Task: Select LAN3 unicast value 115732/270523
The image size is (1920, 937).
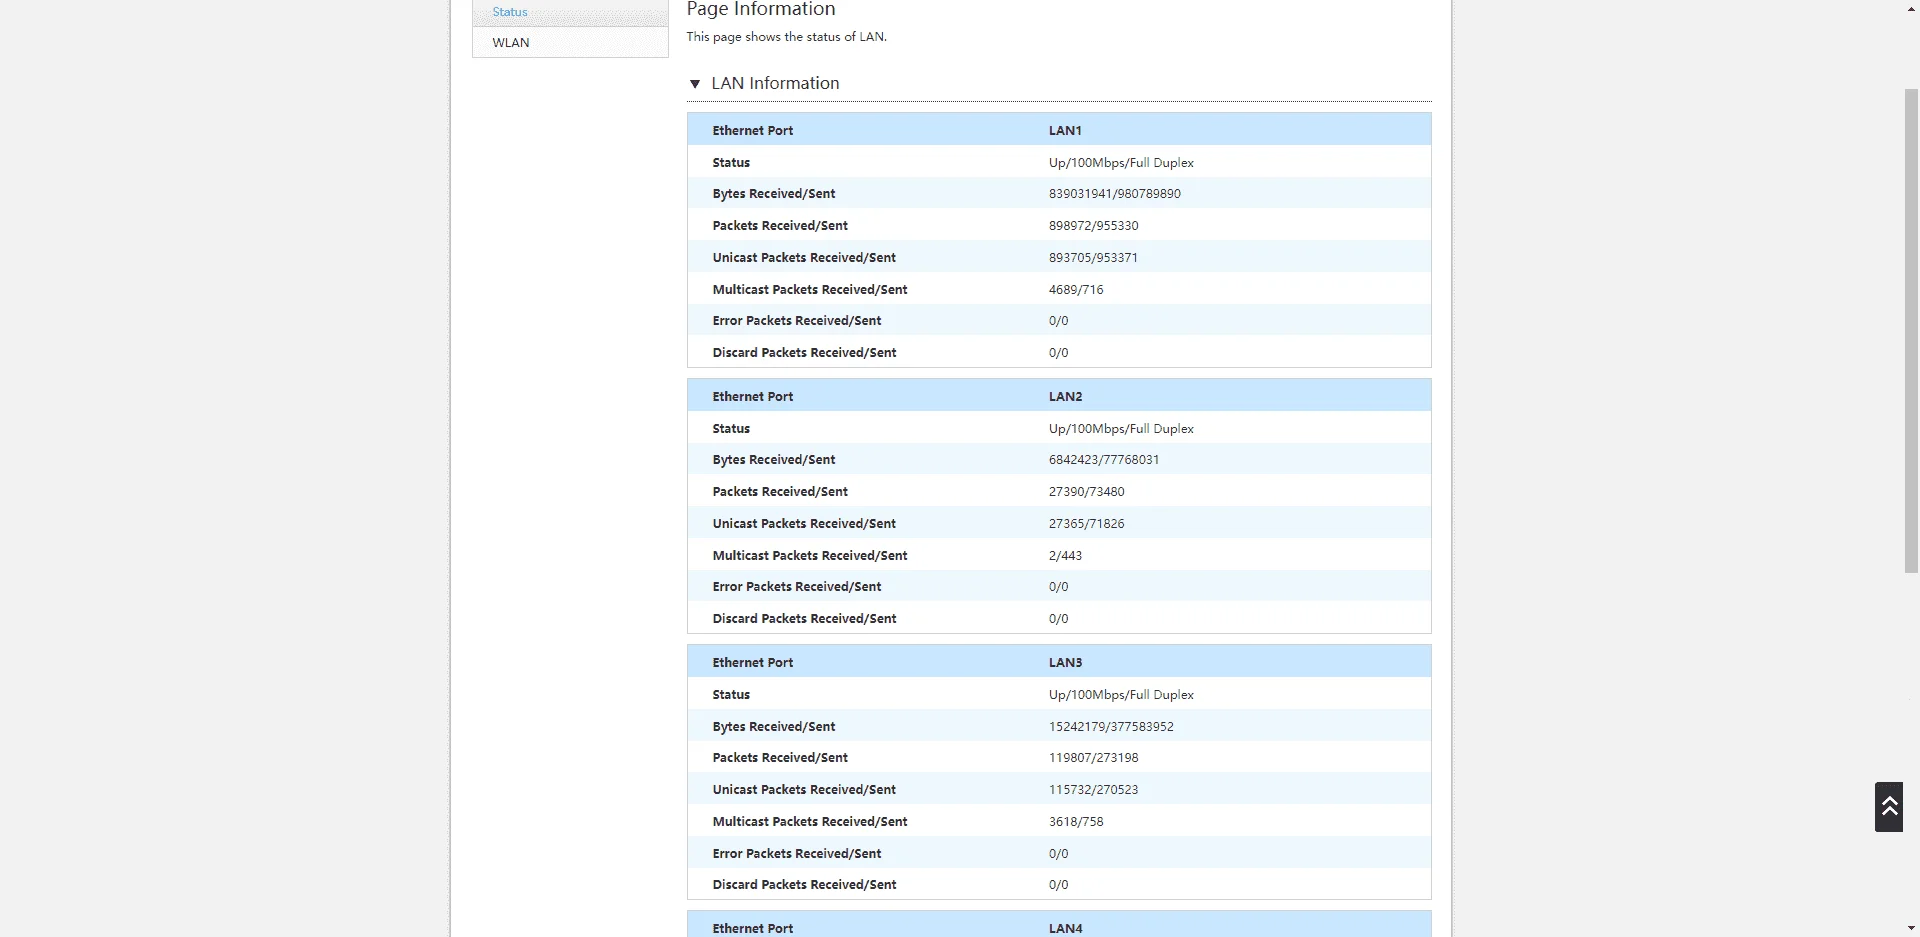Action: click(1093, 790)
